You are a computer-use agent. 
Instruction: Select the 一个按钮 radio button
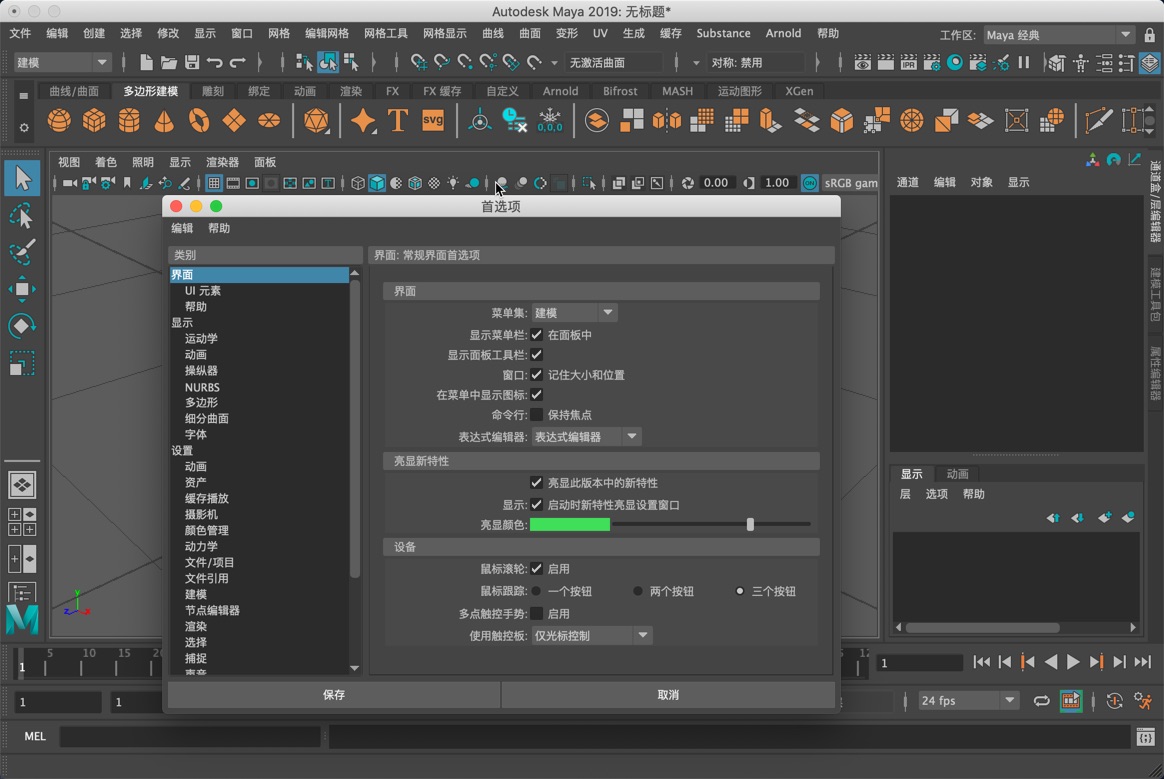click(538, 591)
